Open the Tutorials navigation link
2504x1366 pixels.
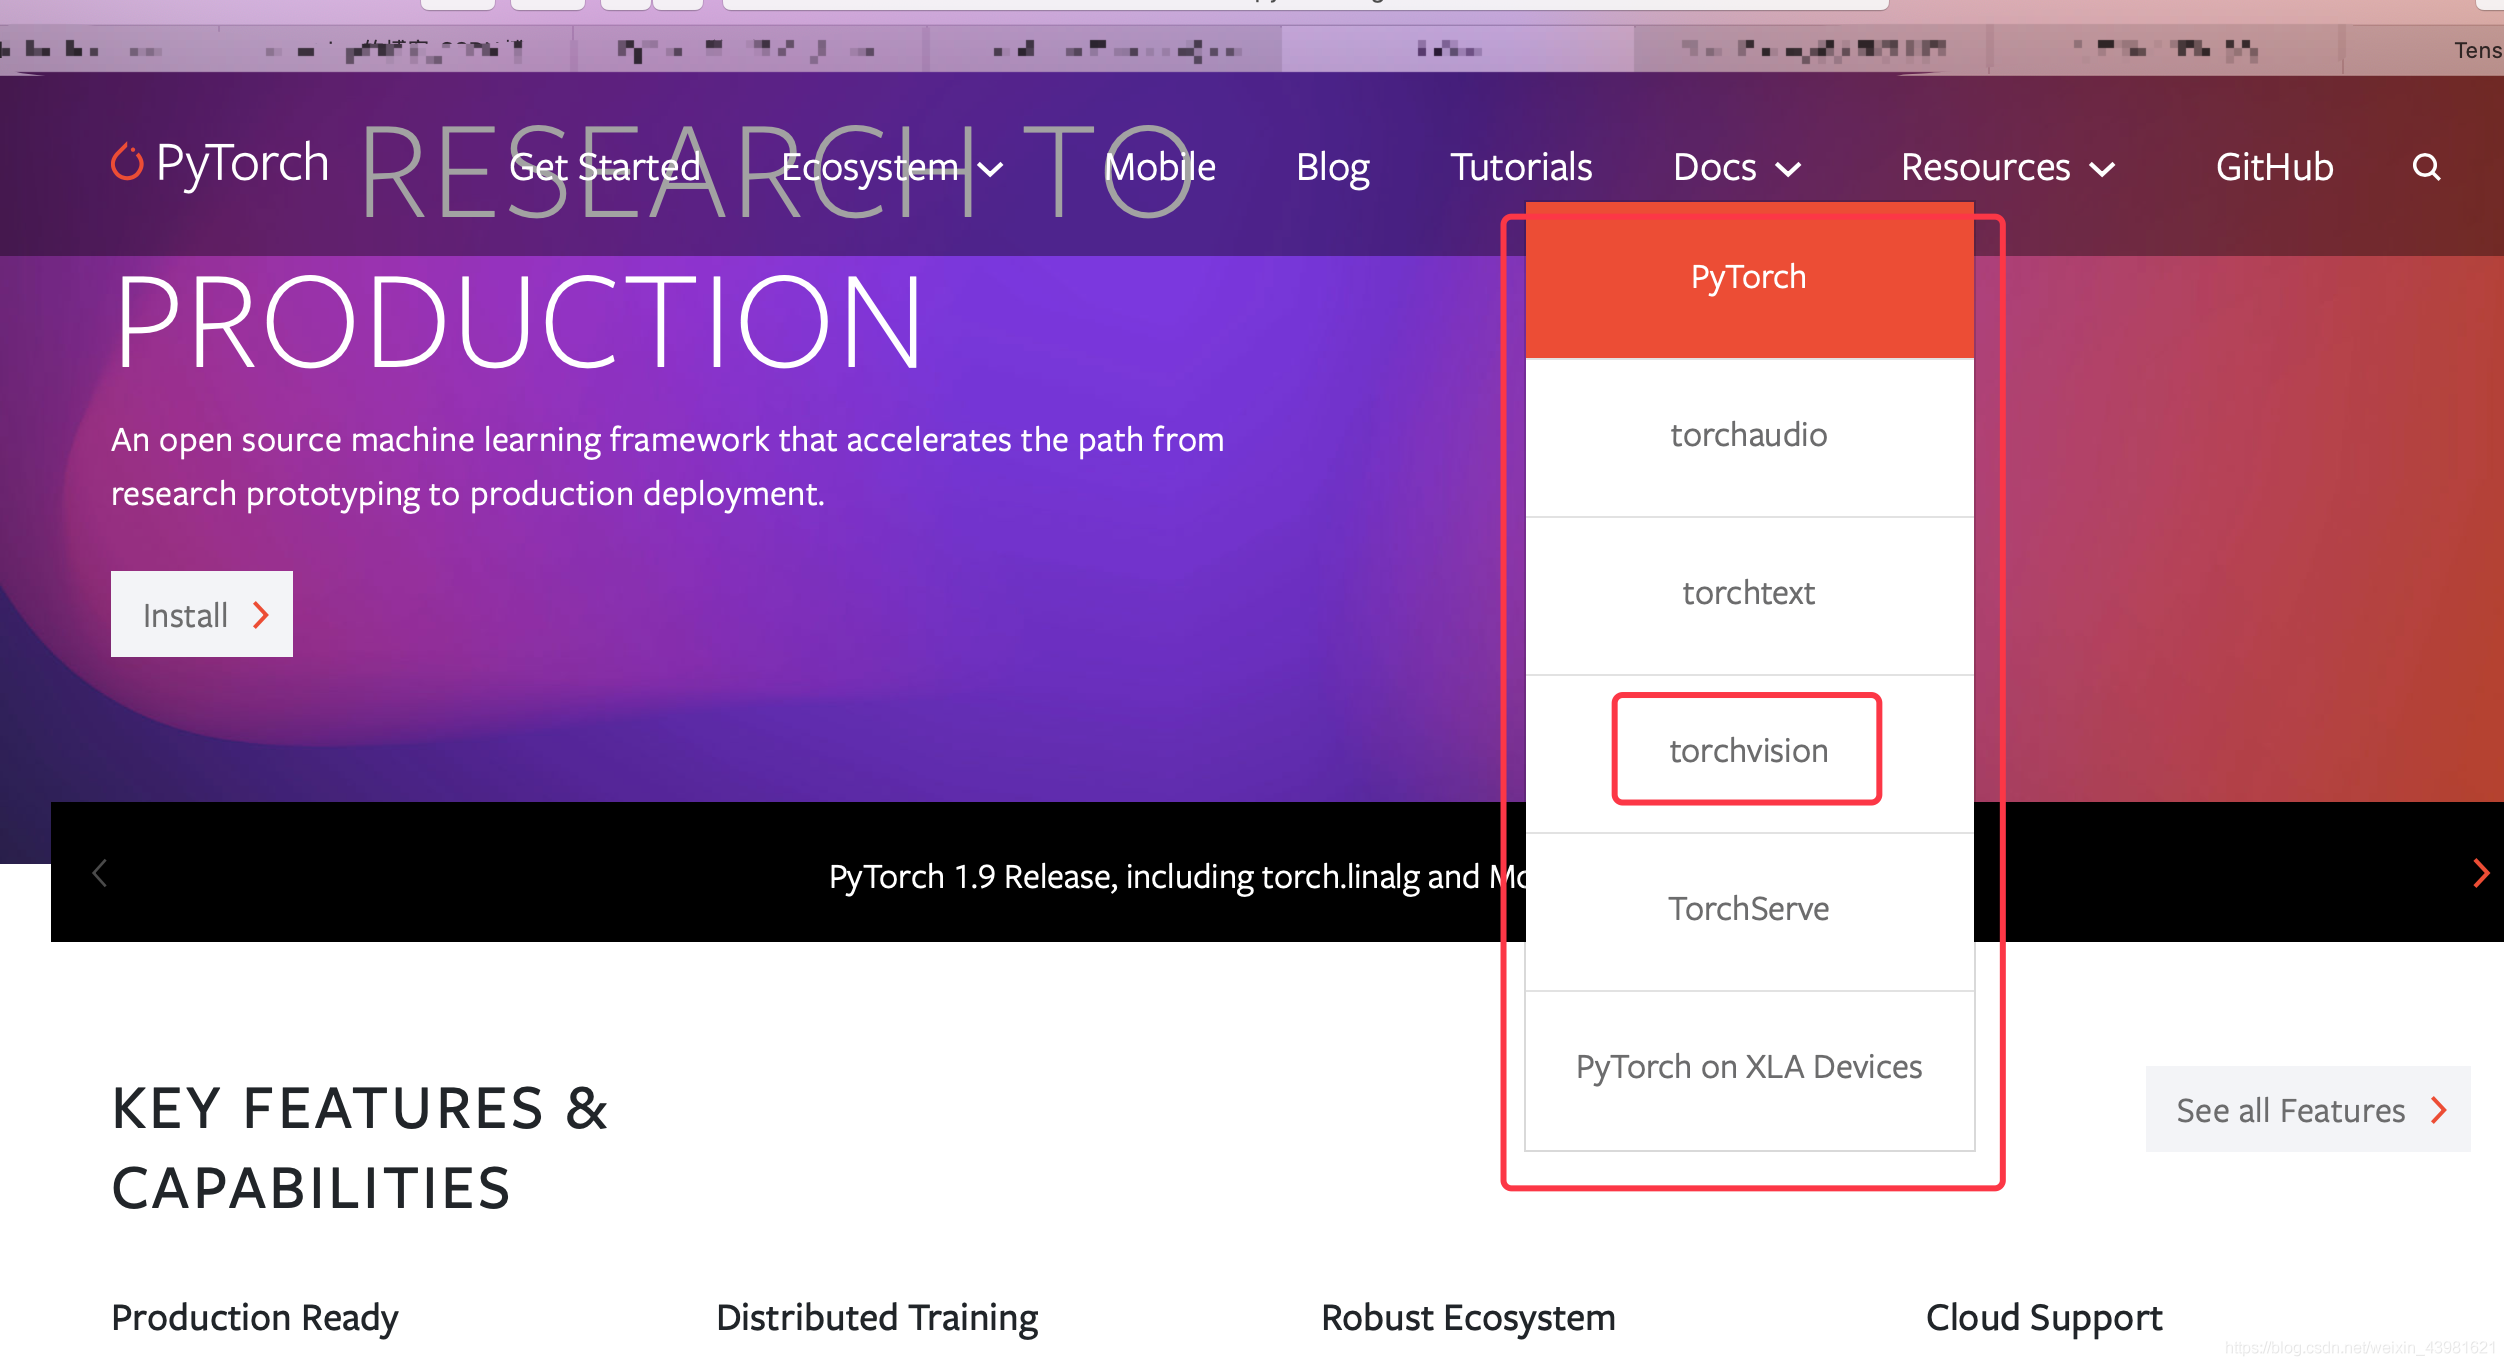[1520, 167]
